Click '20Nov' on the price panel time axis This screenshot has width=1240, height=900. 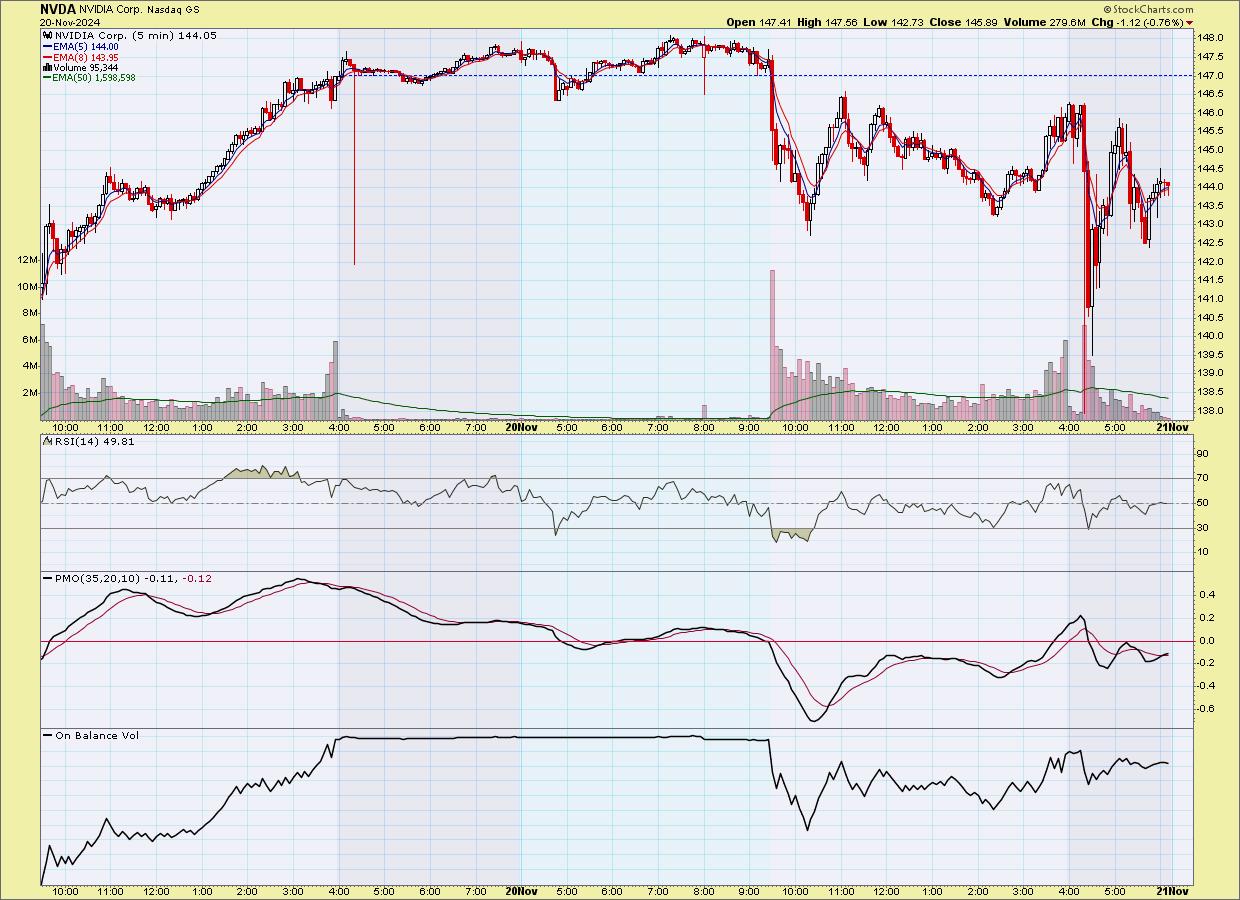[521, 427]
